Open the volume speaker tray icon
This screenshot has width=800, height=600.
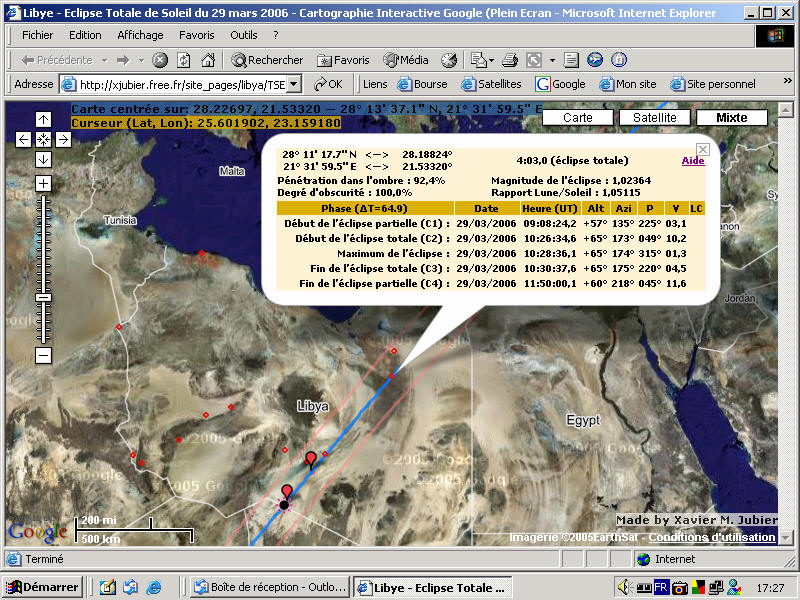623,587
